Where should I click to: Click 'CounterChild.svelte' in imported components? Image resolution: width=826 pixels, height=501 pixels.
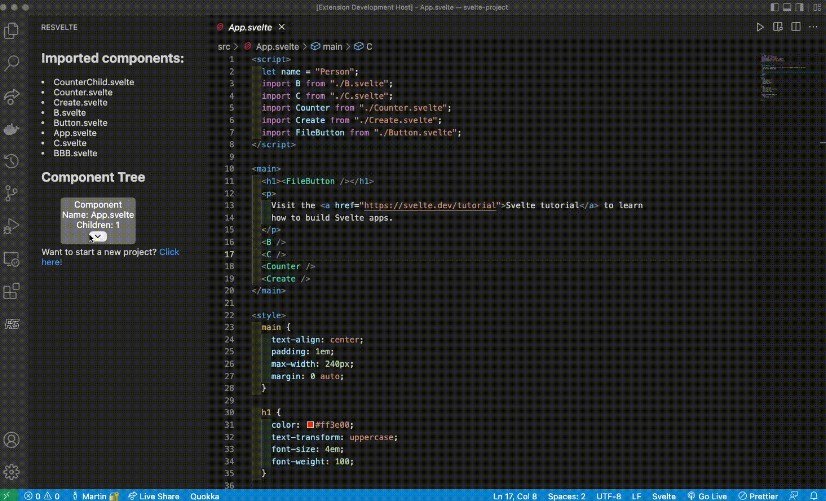[94, 82]
